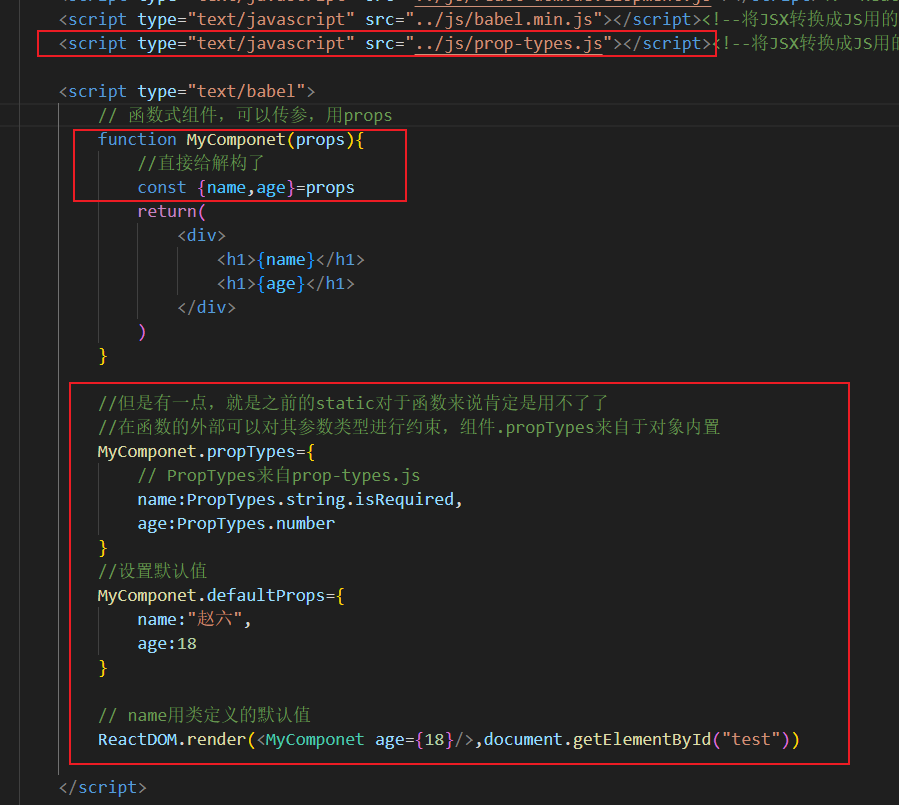Click MyComponet.defaultProps assignment line

pyautogui.click(x=216, y=595)
